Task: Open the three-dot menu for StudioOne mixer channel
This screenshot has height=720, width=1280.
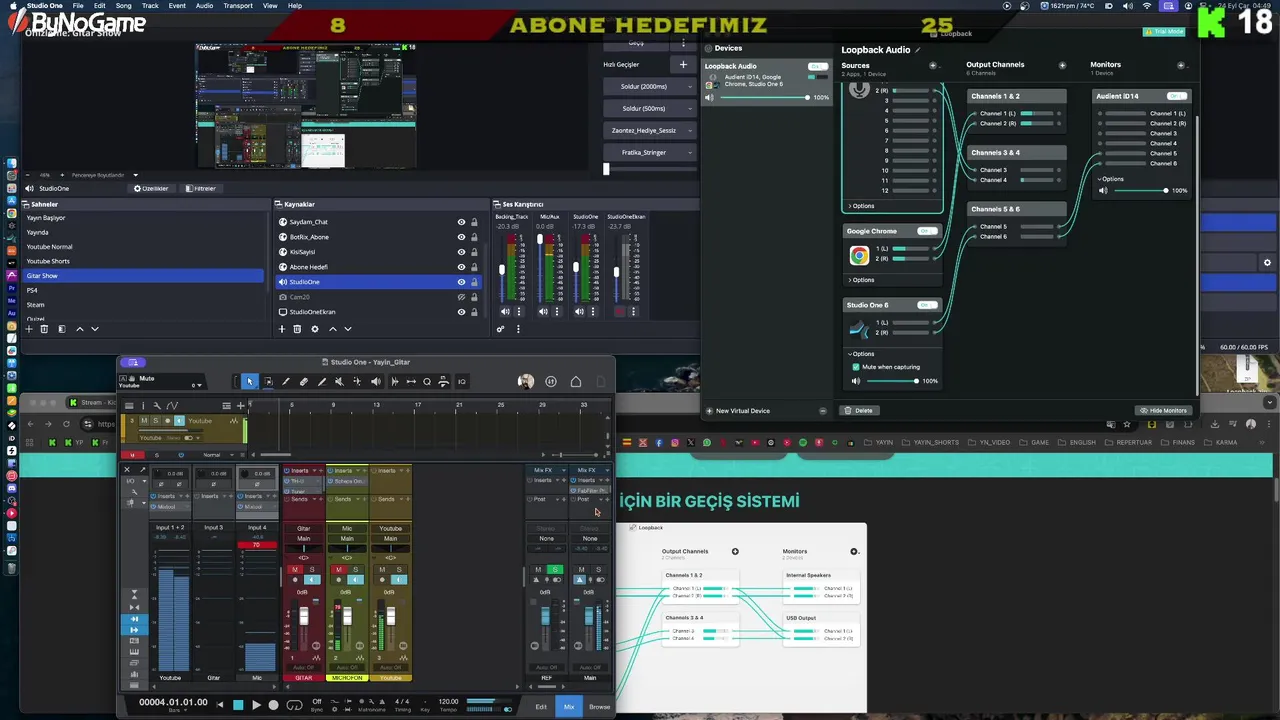Action: (593, 312)
